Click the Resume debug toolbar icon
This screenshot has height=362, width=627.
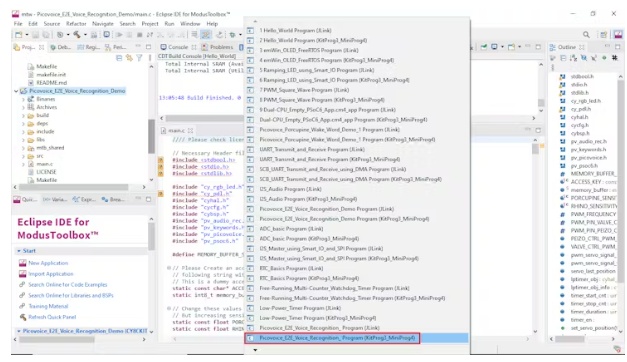(119, 35)
